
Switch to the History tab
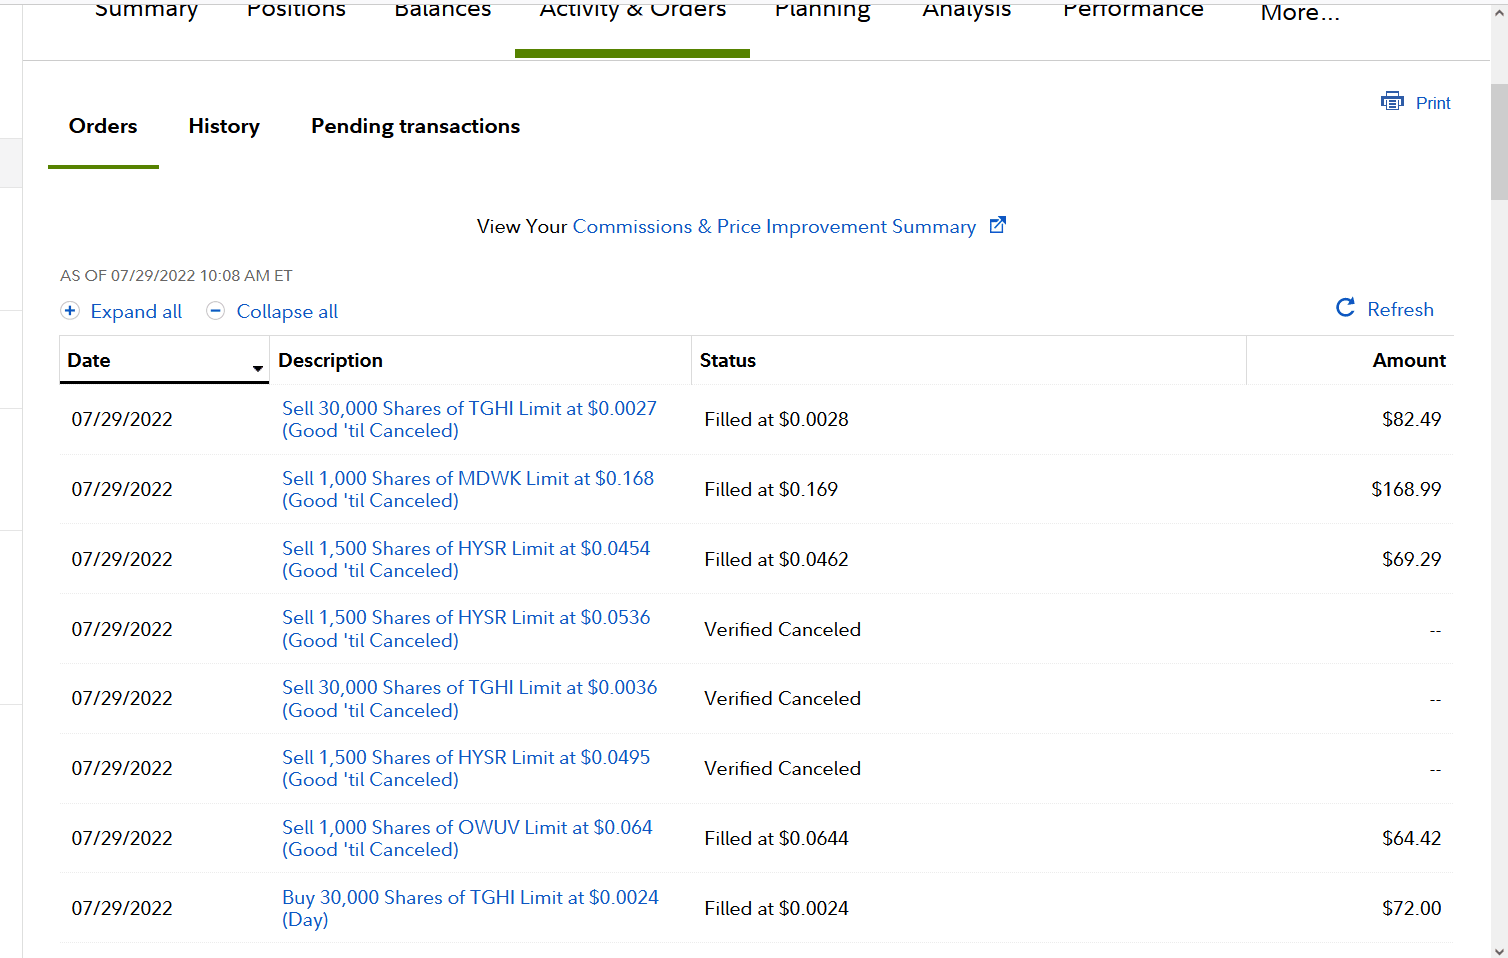pyautogui.click(x=224, y=127)
